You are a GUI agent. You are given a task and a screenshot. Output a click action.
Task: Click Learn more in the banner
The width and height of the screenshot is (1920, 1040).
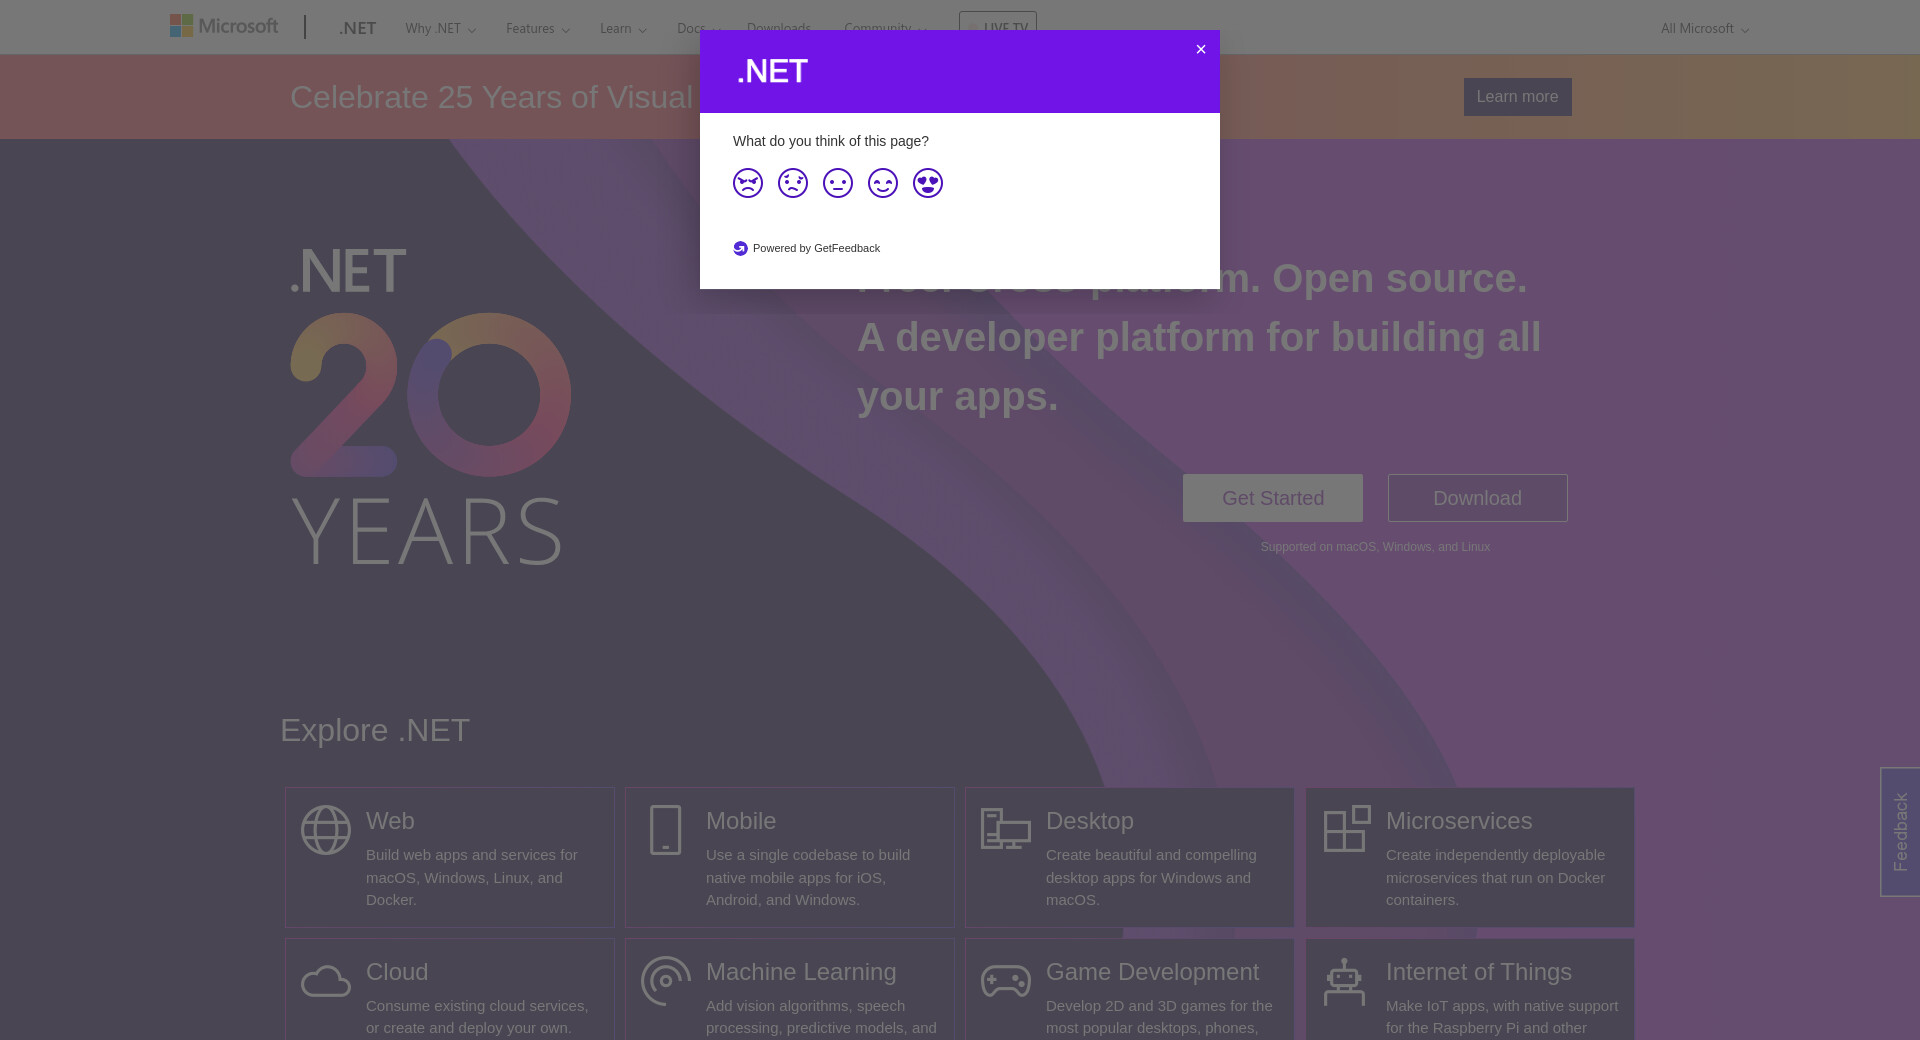[1518, 97]
